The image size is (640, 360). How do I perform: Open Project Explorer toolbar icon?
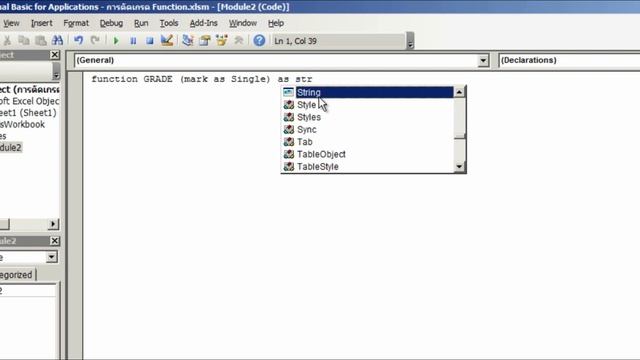click(x=188, y=40)
